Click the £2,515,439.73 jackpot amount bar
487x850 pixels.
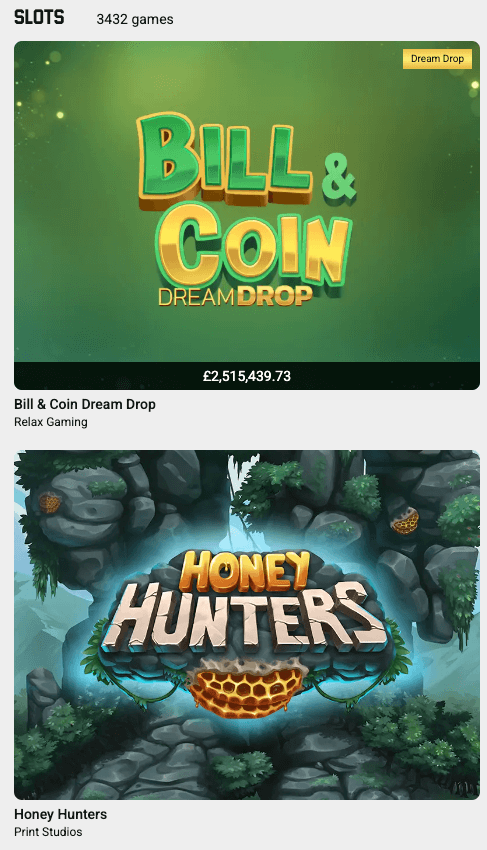(x=247, y=376)
